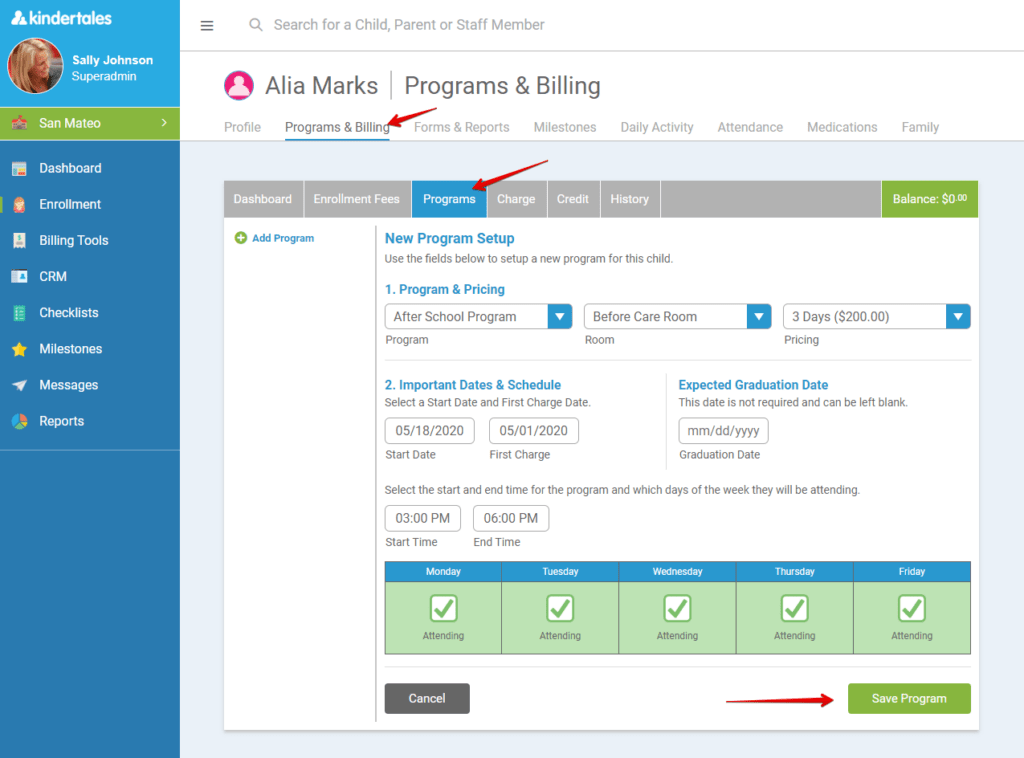Screen dimensions: 1024x758
Task: Open Reports from the sidebar
Action: [62, 420]
